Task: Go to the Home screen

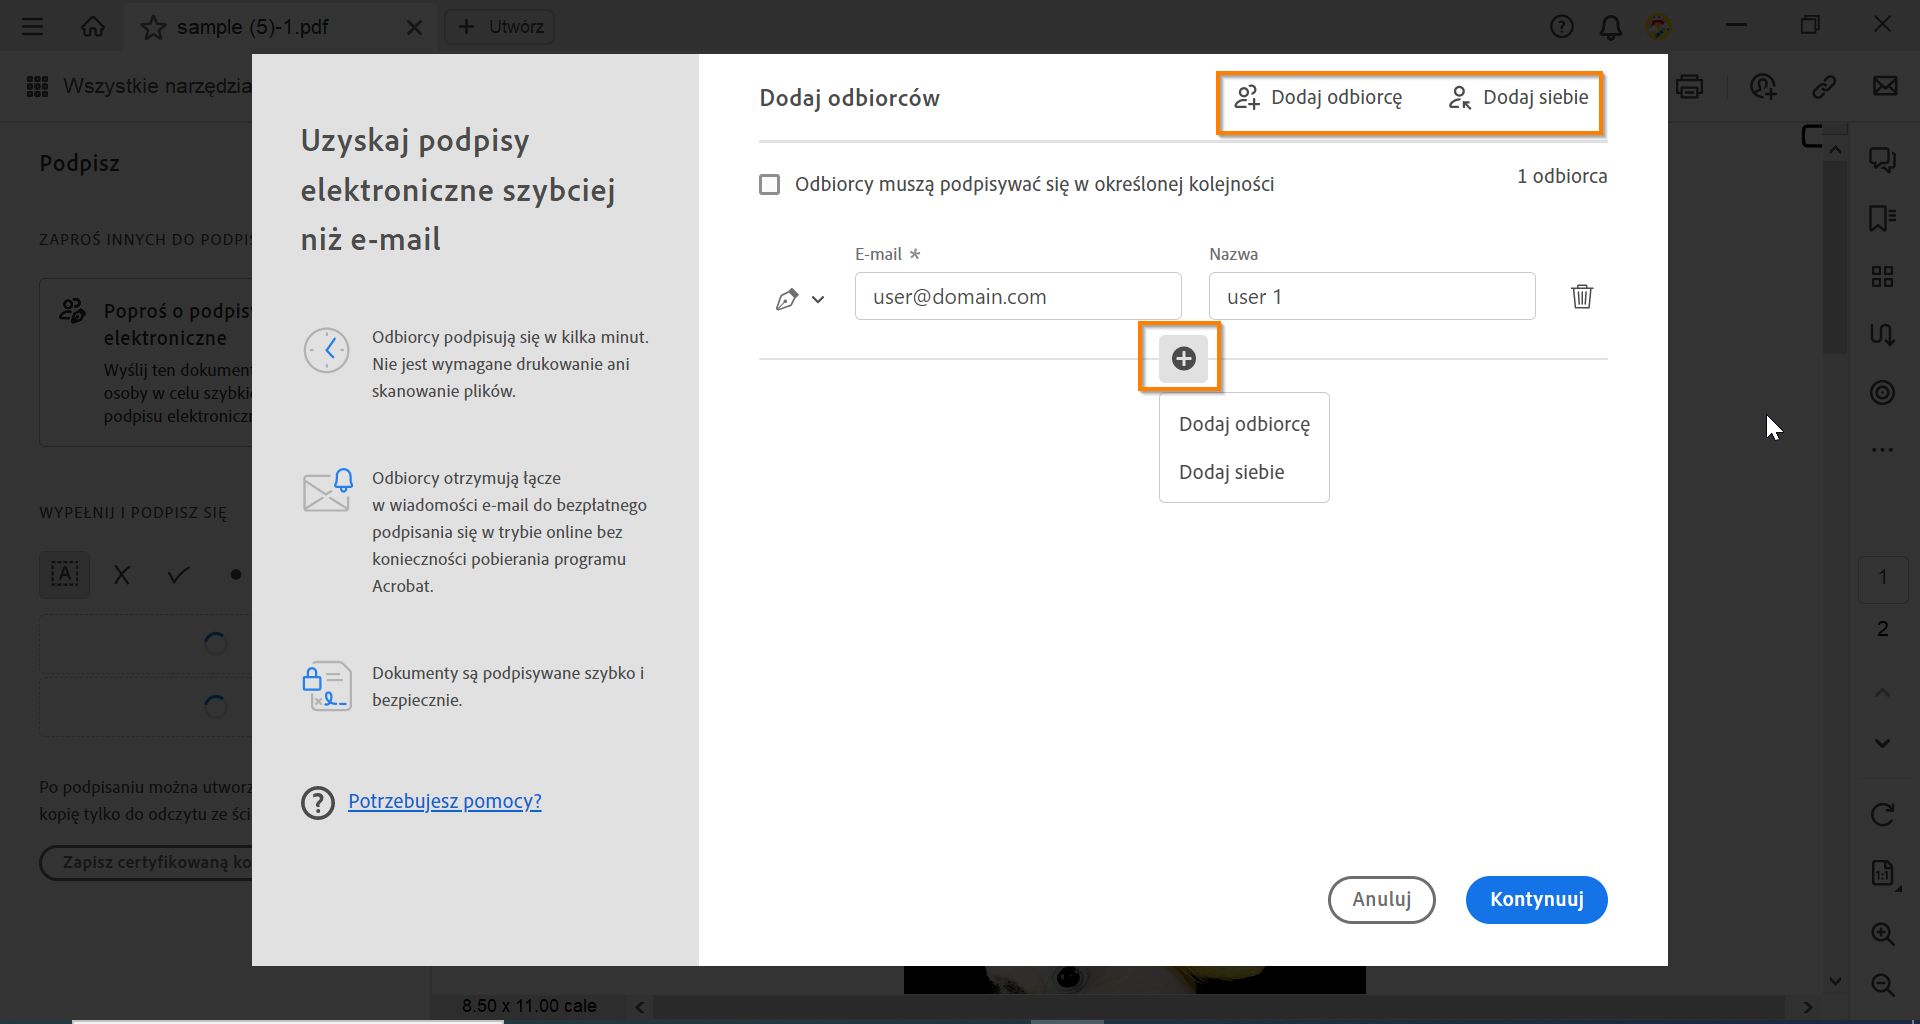Action: [93, 27]
